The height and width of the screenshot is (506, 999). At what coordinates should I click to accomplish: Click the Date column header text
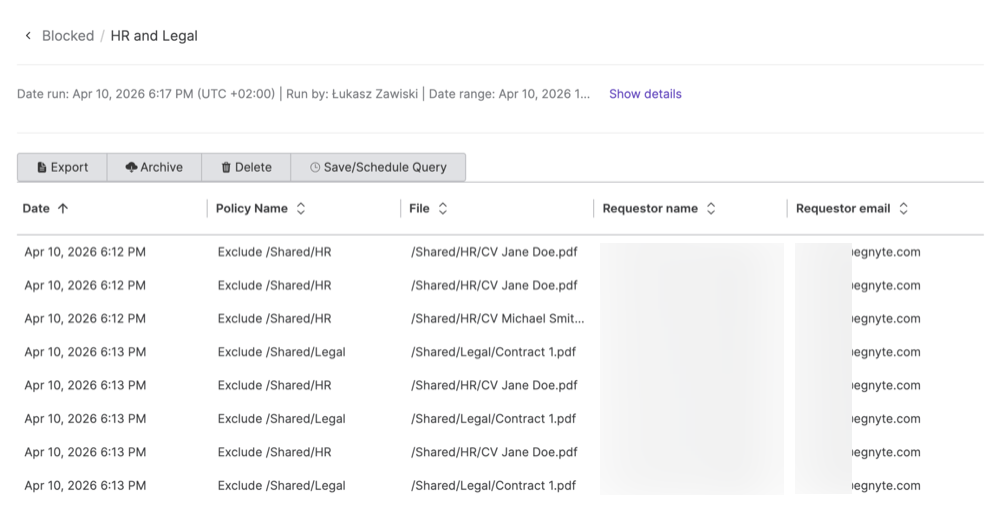[x=37, y=209]
